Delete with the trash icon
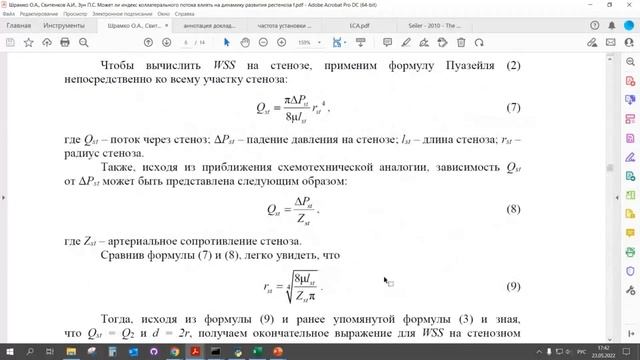The image size is (640, 360). [x=461, y=42]
